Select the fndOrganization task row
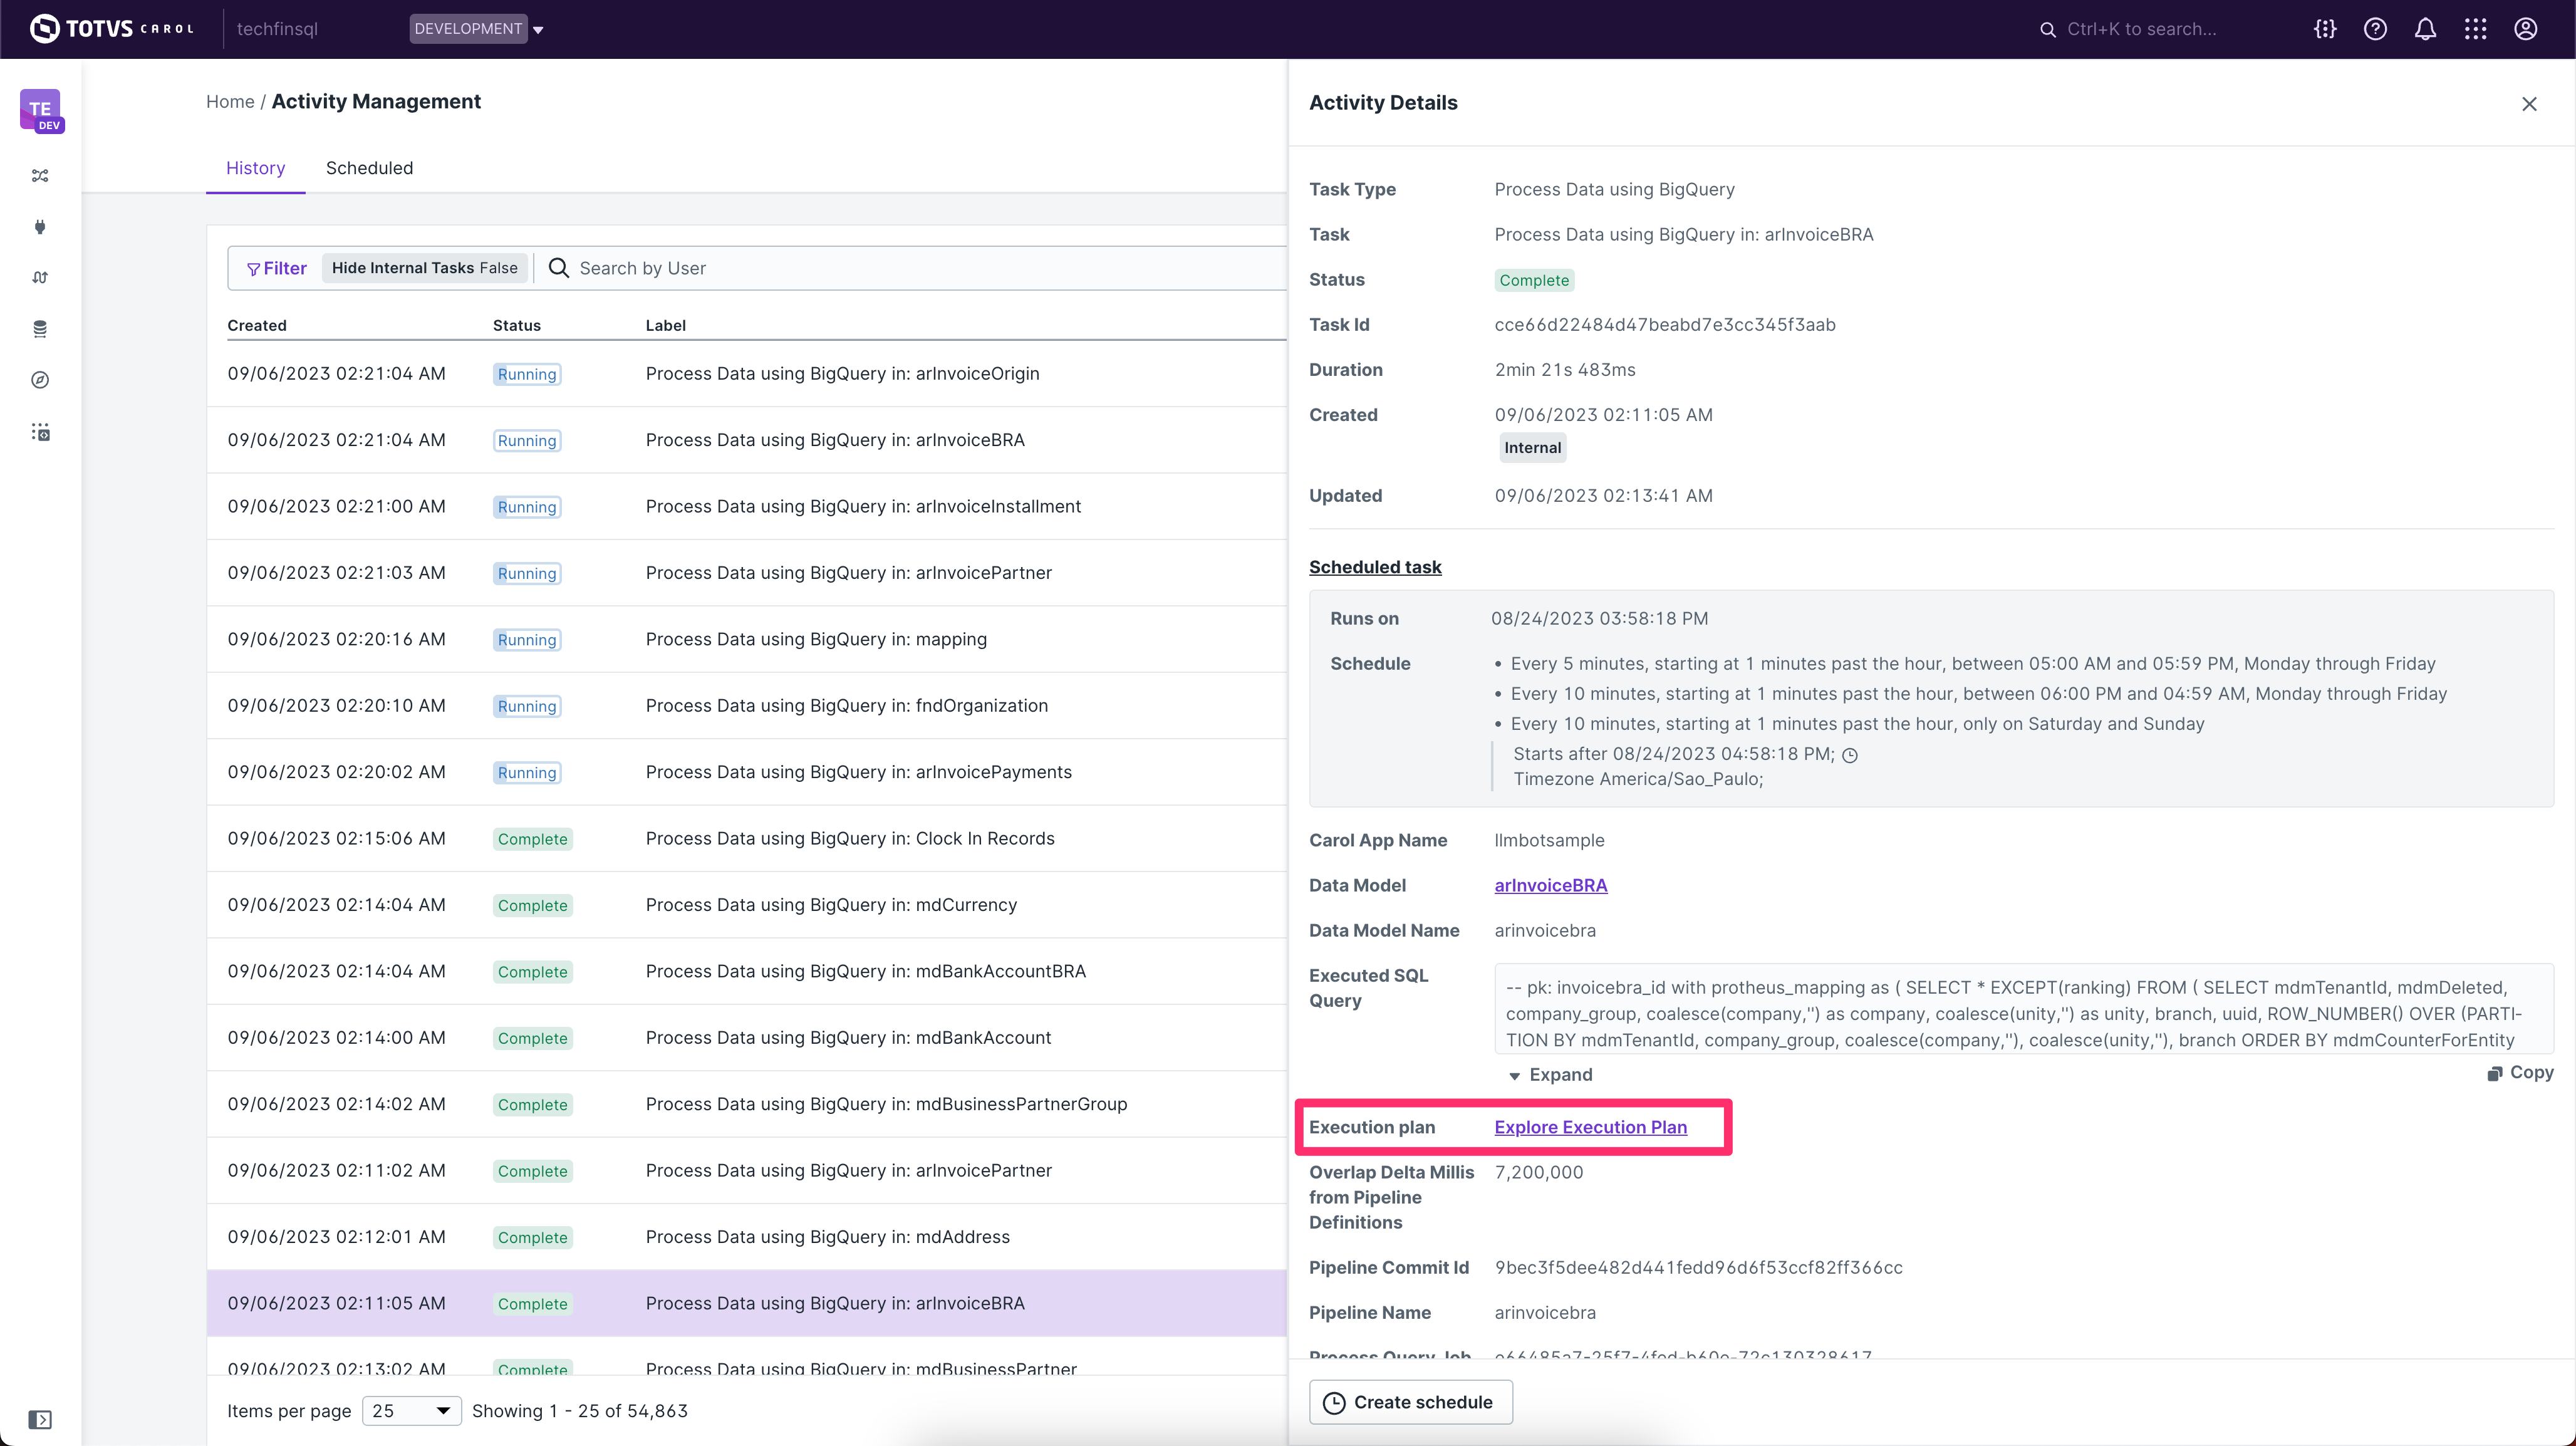 [746, 705]
